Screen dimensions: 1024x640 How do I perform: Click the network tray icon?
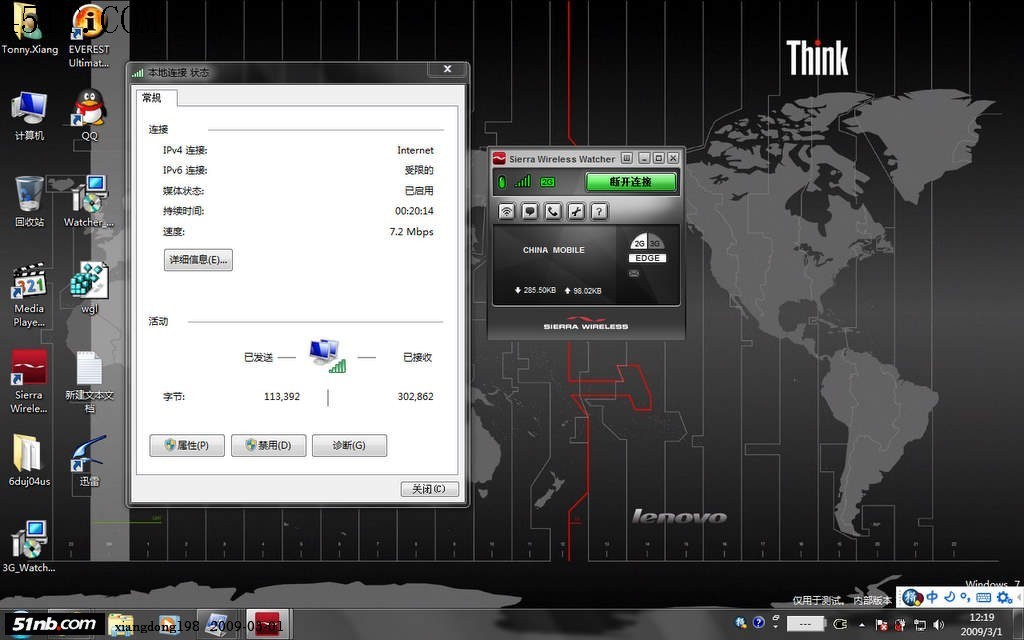click(920, 624)
